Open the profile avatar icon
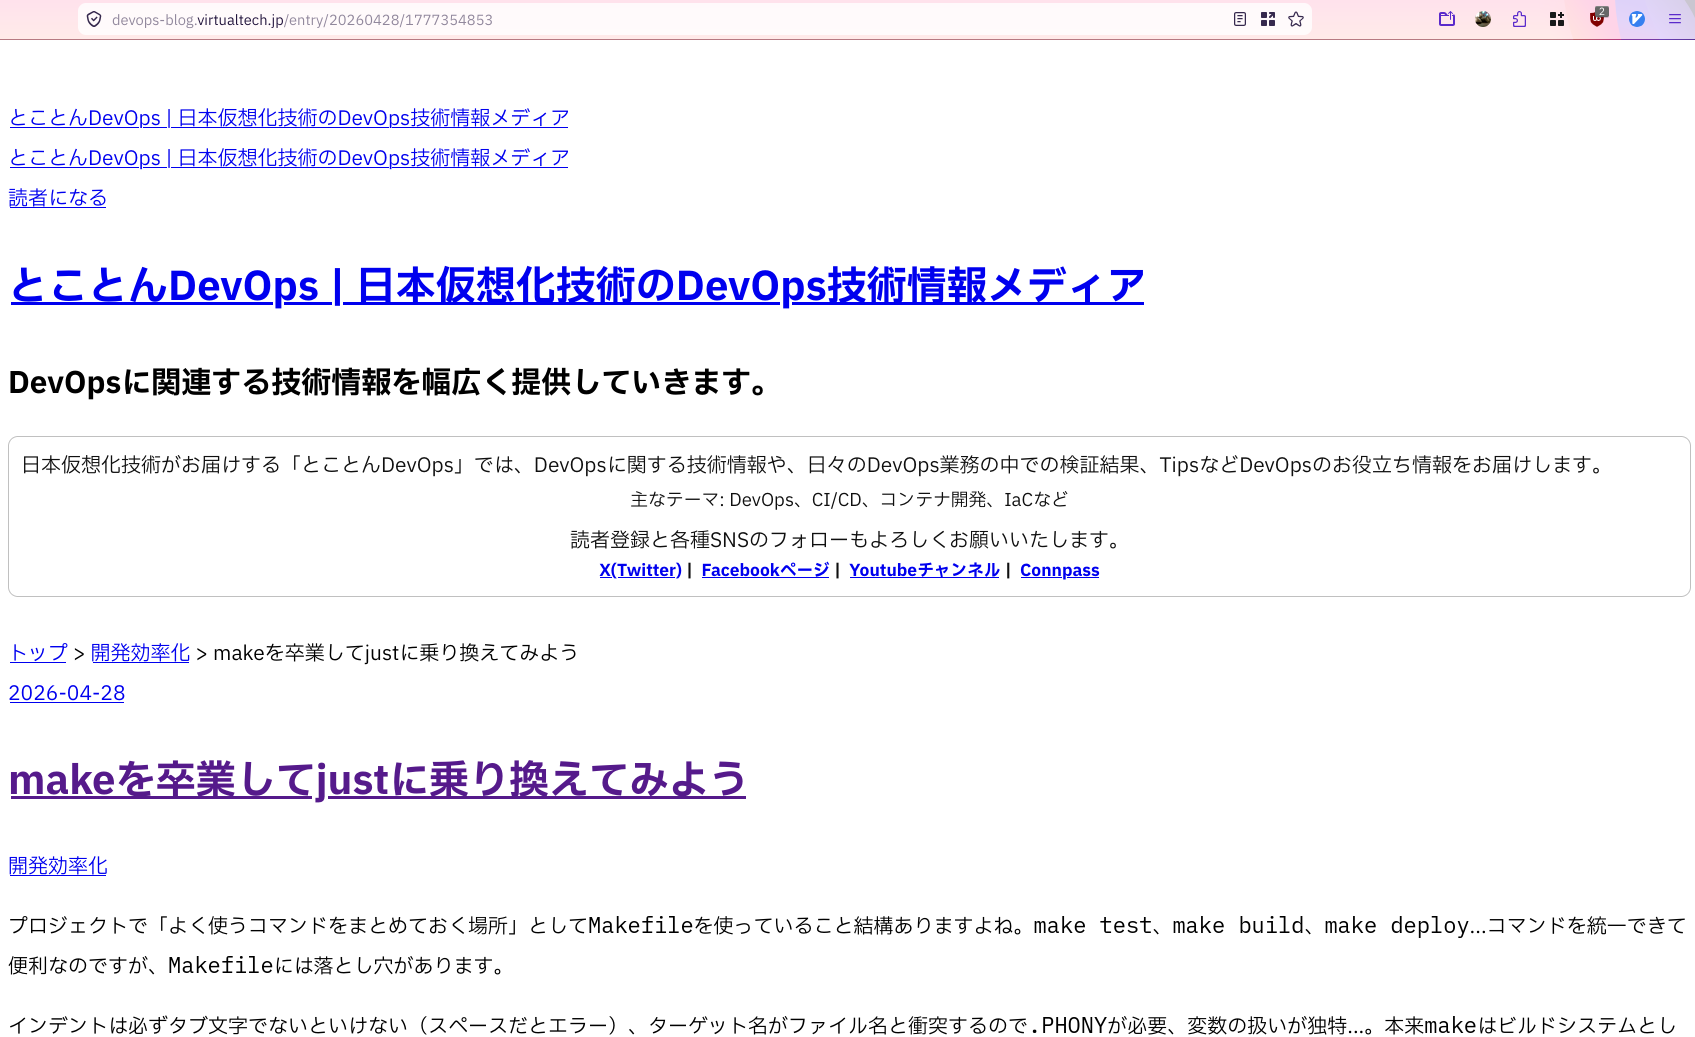 pos(1483,19)
